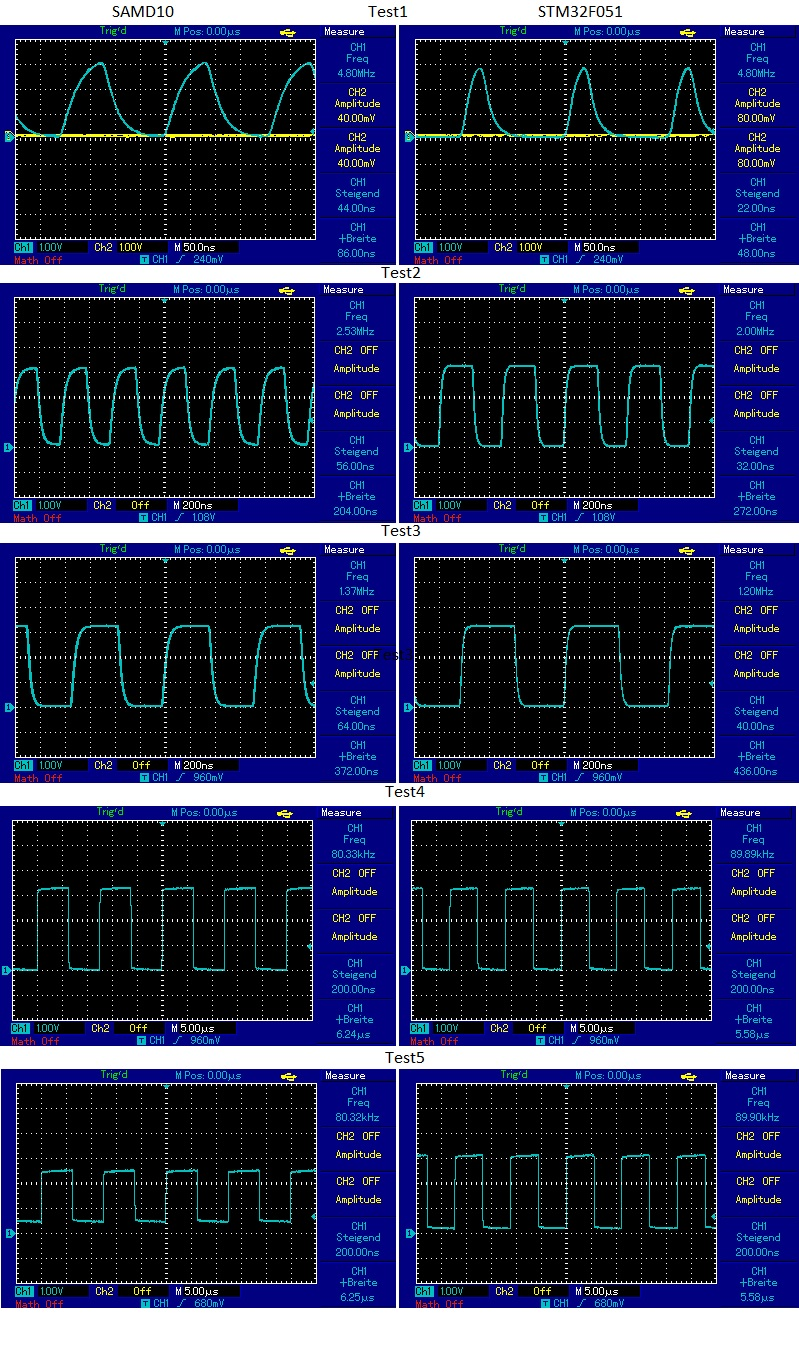Click the Measure header in SAMD10 Test1 scope
799x1348 pixels.
coord(344,32)
